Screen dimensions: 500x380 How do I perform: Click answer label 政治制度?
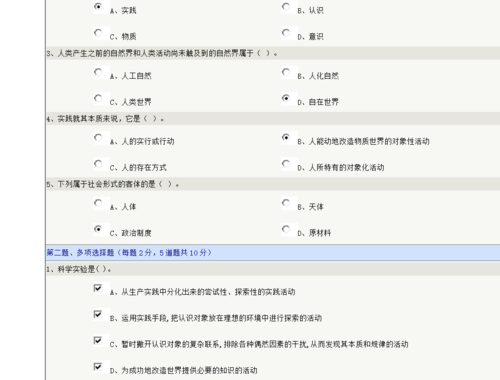136,233
